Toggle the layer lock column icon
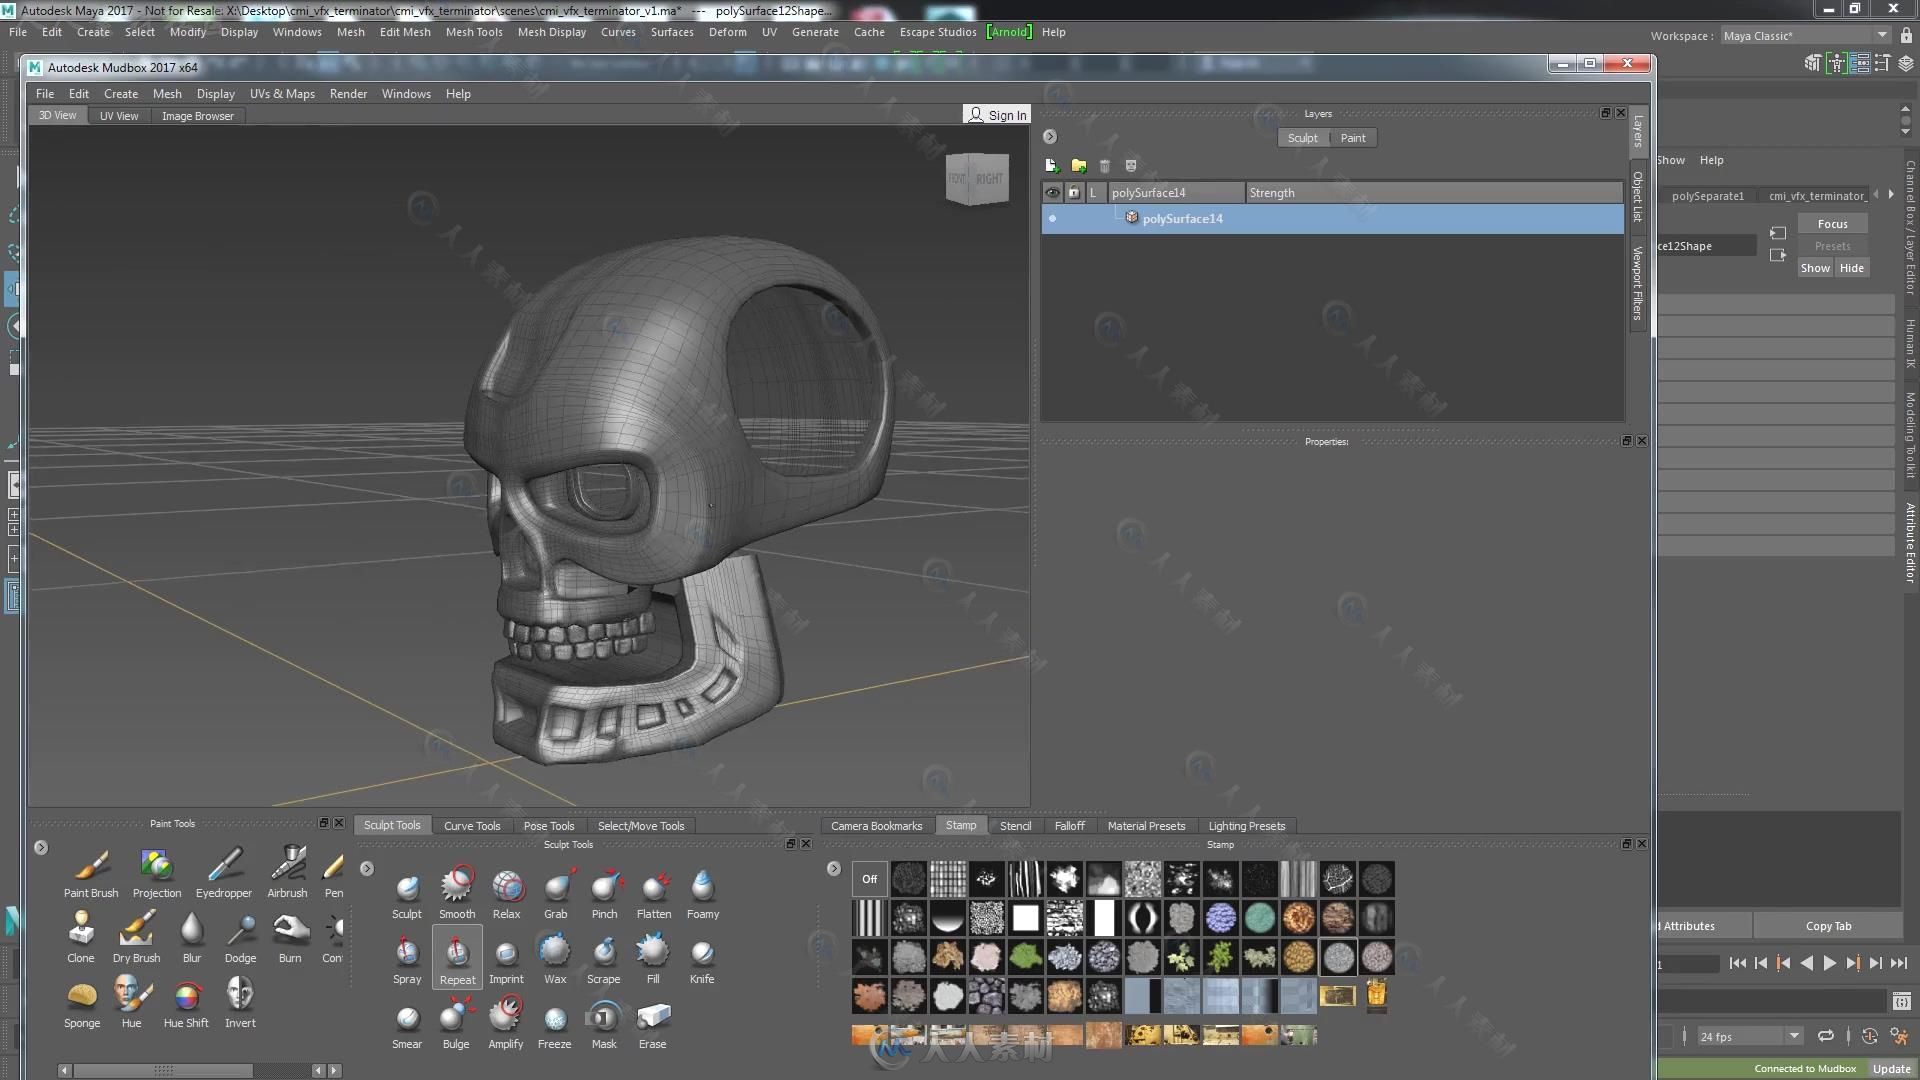Screen dimensions: 1920x1080 tap(1074, 192)
